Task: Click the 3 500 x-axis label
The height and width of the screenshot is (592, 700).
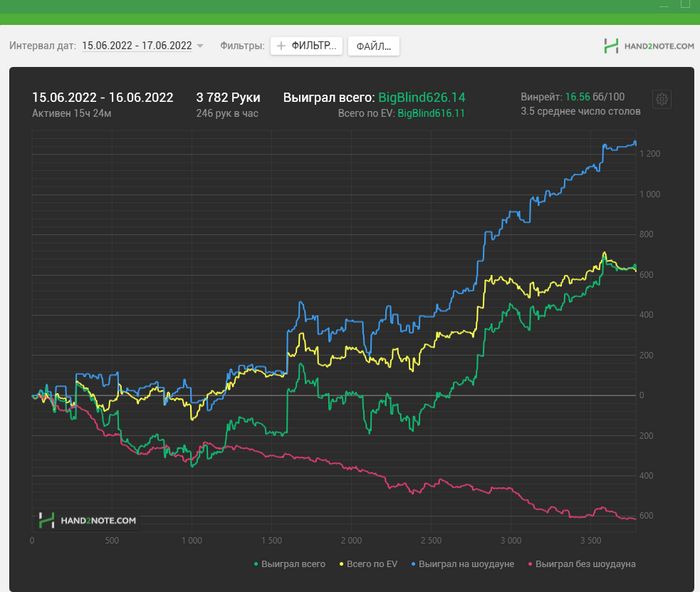Action: click(x=591, y=541)
